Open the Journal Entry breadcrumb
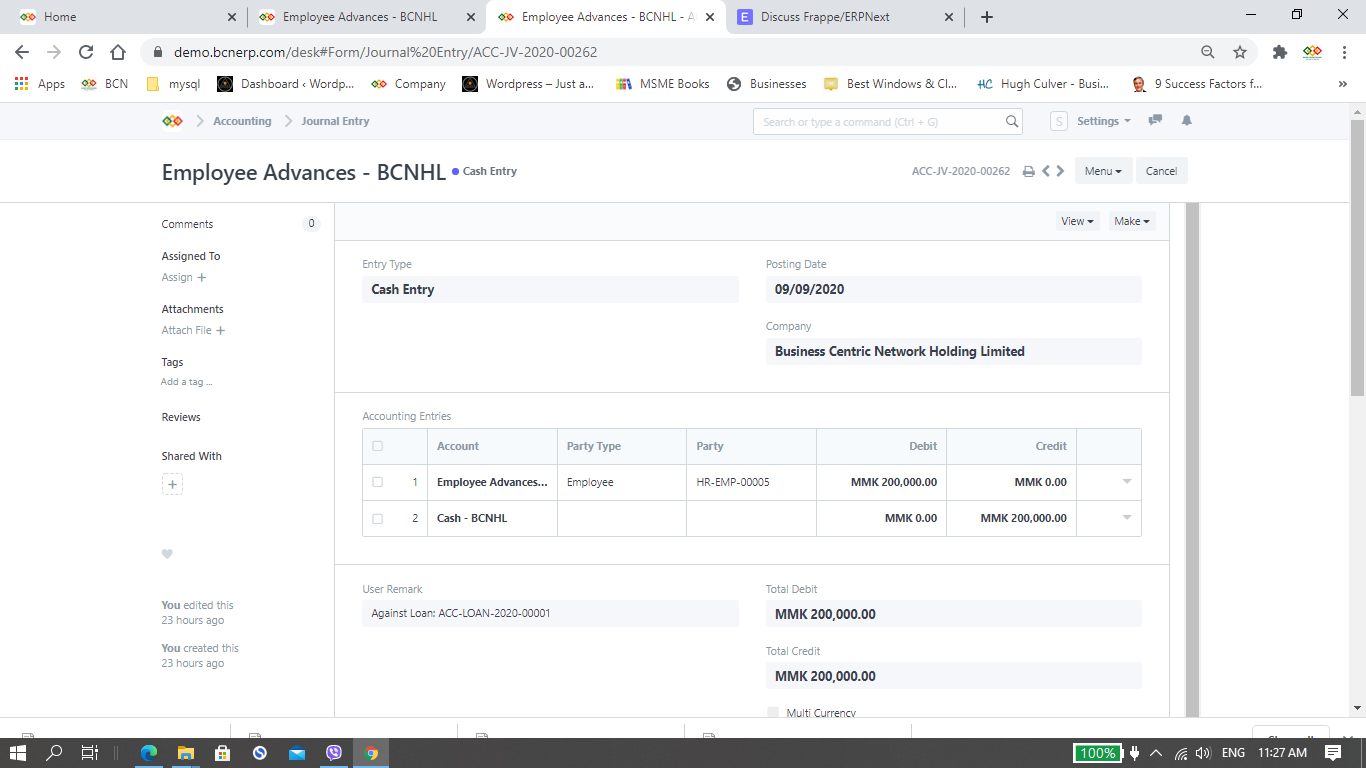Screen dimensions: 1366x768 pyautogui.click(x=335, y=121)
